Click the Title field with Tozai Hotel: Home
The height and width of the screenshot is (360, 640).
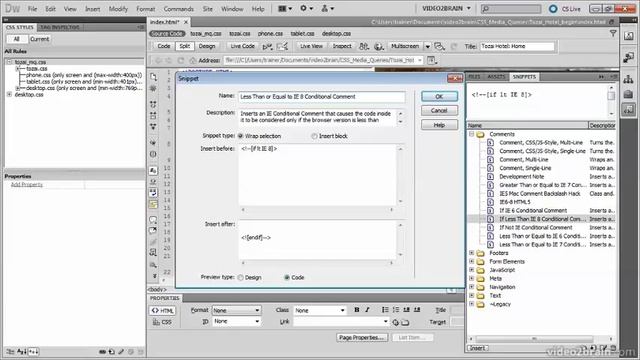(x=517, y=46)
